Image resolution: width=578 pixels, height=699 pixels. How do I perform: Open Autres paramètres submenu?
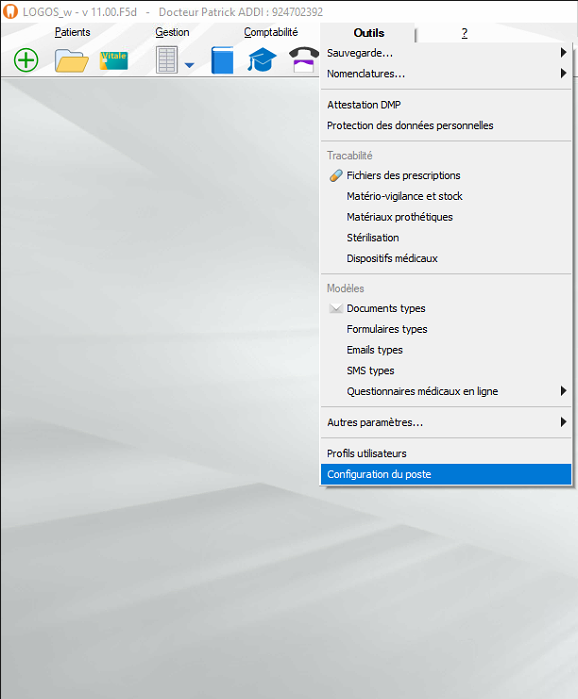click(446, 422)
